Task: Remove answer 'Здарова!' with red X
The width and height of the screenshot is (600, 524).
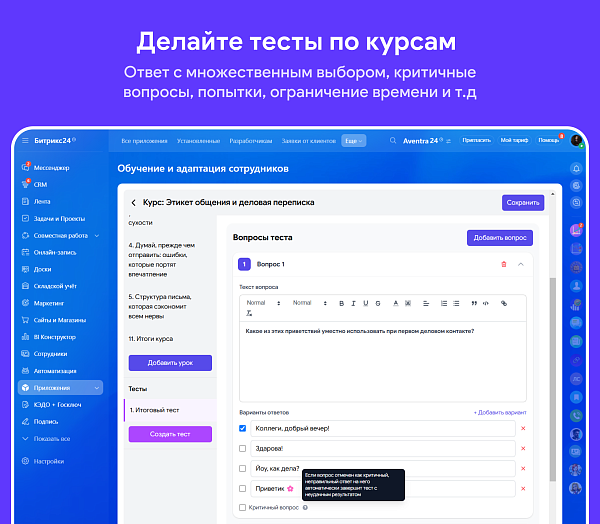Action: [523, 448]
